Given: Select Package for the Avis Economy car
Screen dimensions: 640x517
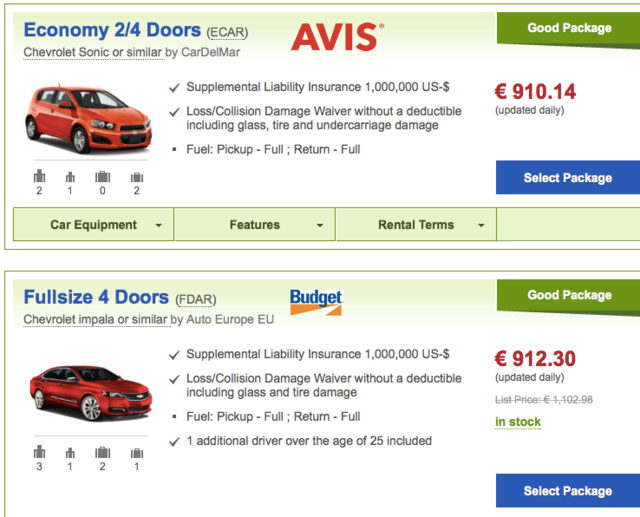Looking at the screenshot, I should tap(567, 178).
